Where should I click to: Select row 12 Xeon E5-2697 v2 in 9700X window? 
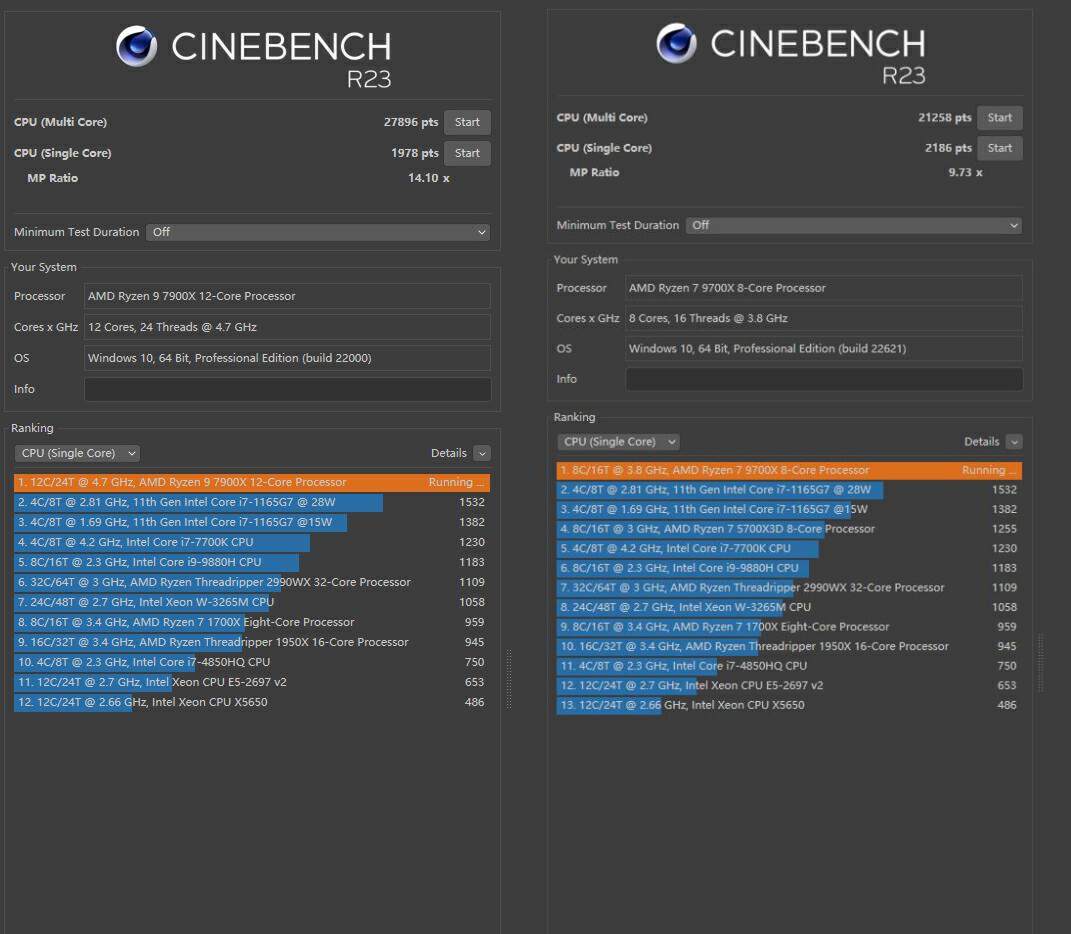(790, 686)
